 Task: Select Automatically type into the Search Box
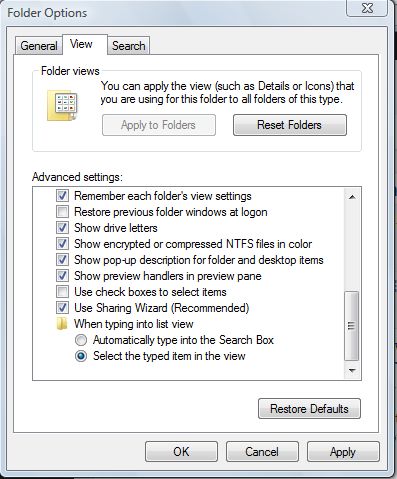coord(81,340)
